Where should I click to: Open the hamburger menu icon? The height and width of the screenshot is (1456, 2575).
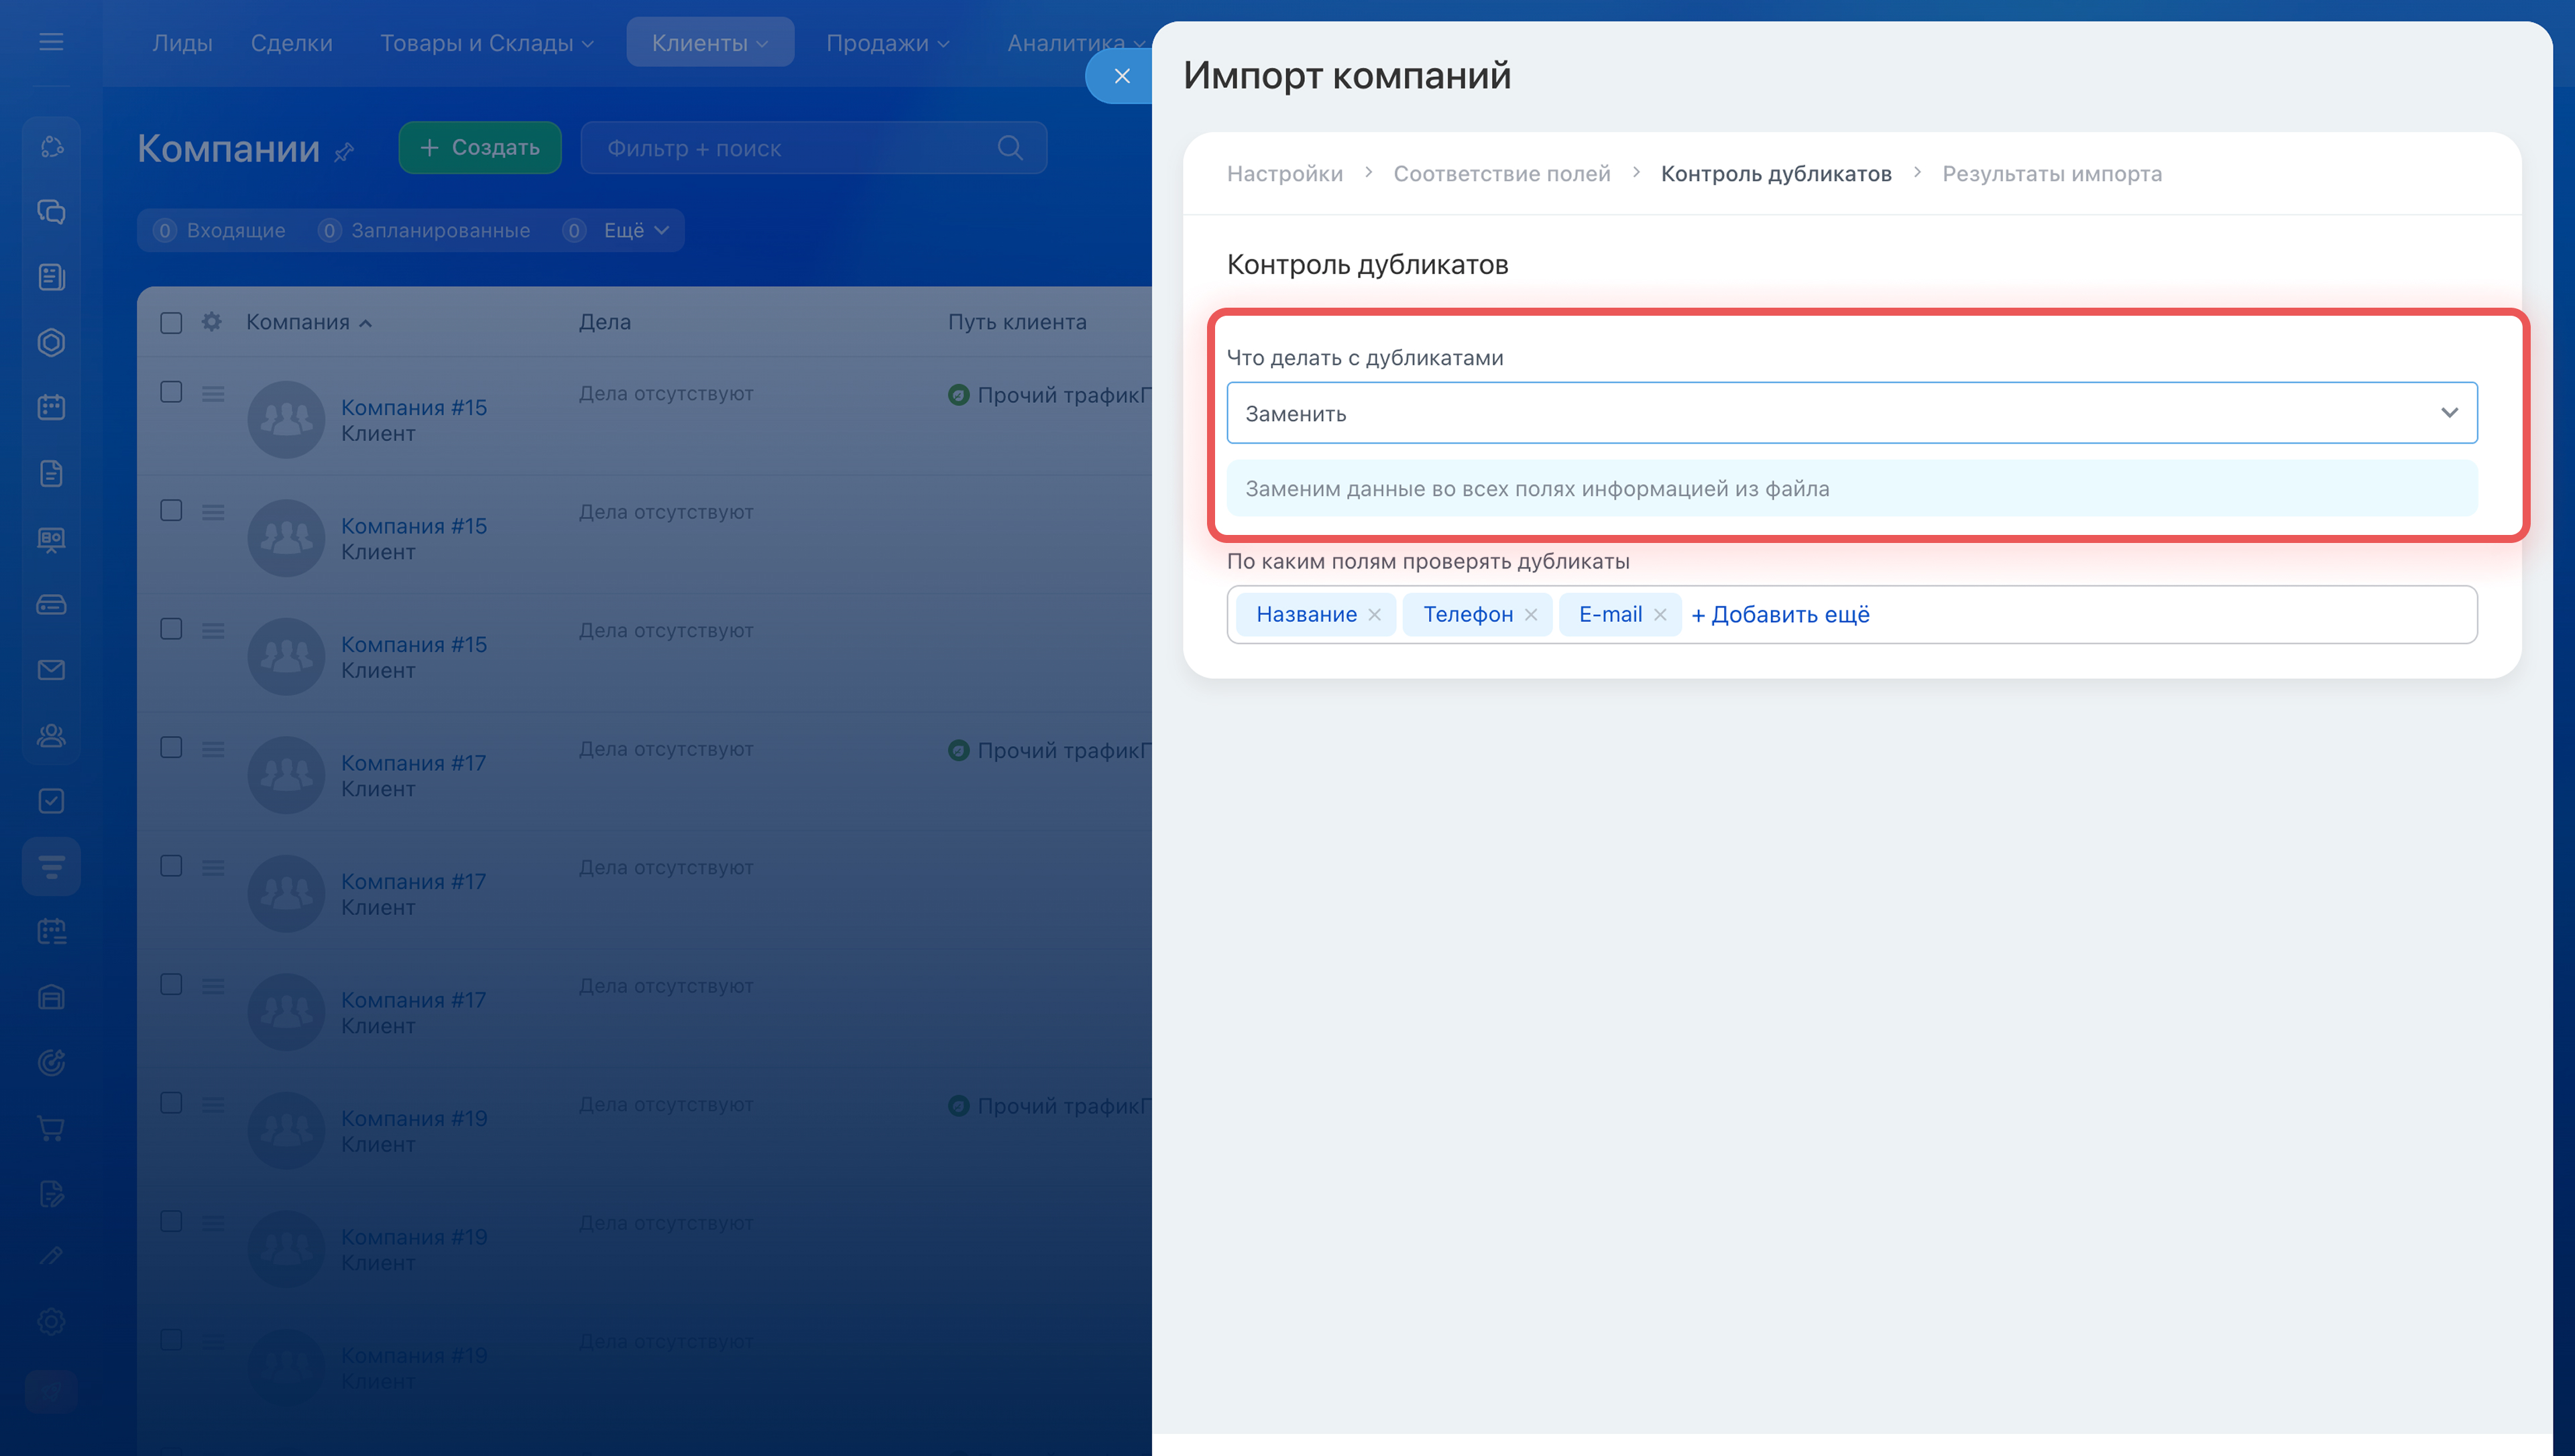[x=51, y=42]
